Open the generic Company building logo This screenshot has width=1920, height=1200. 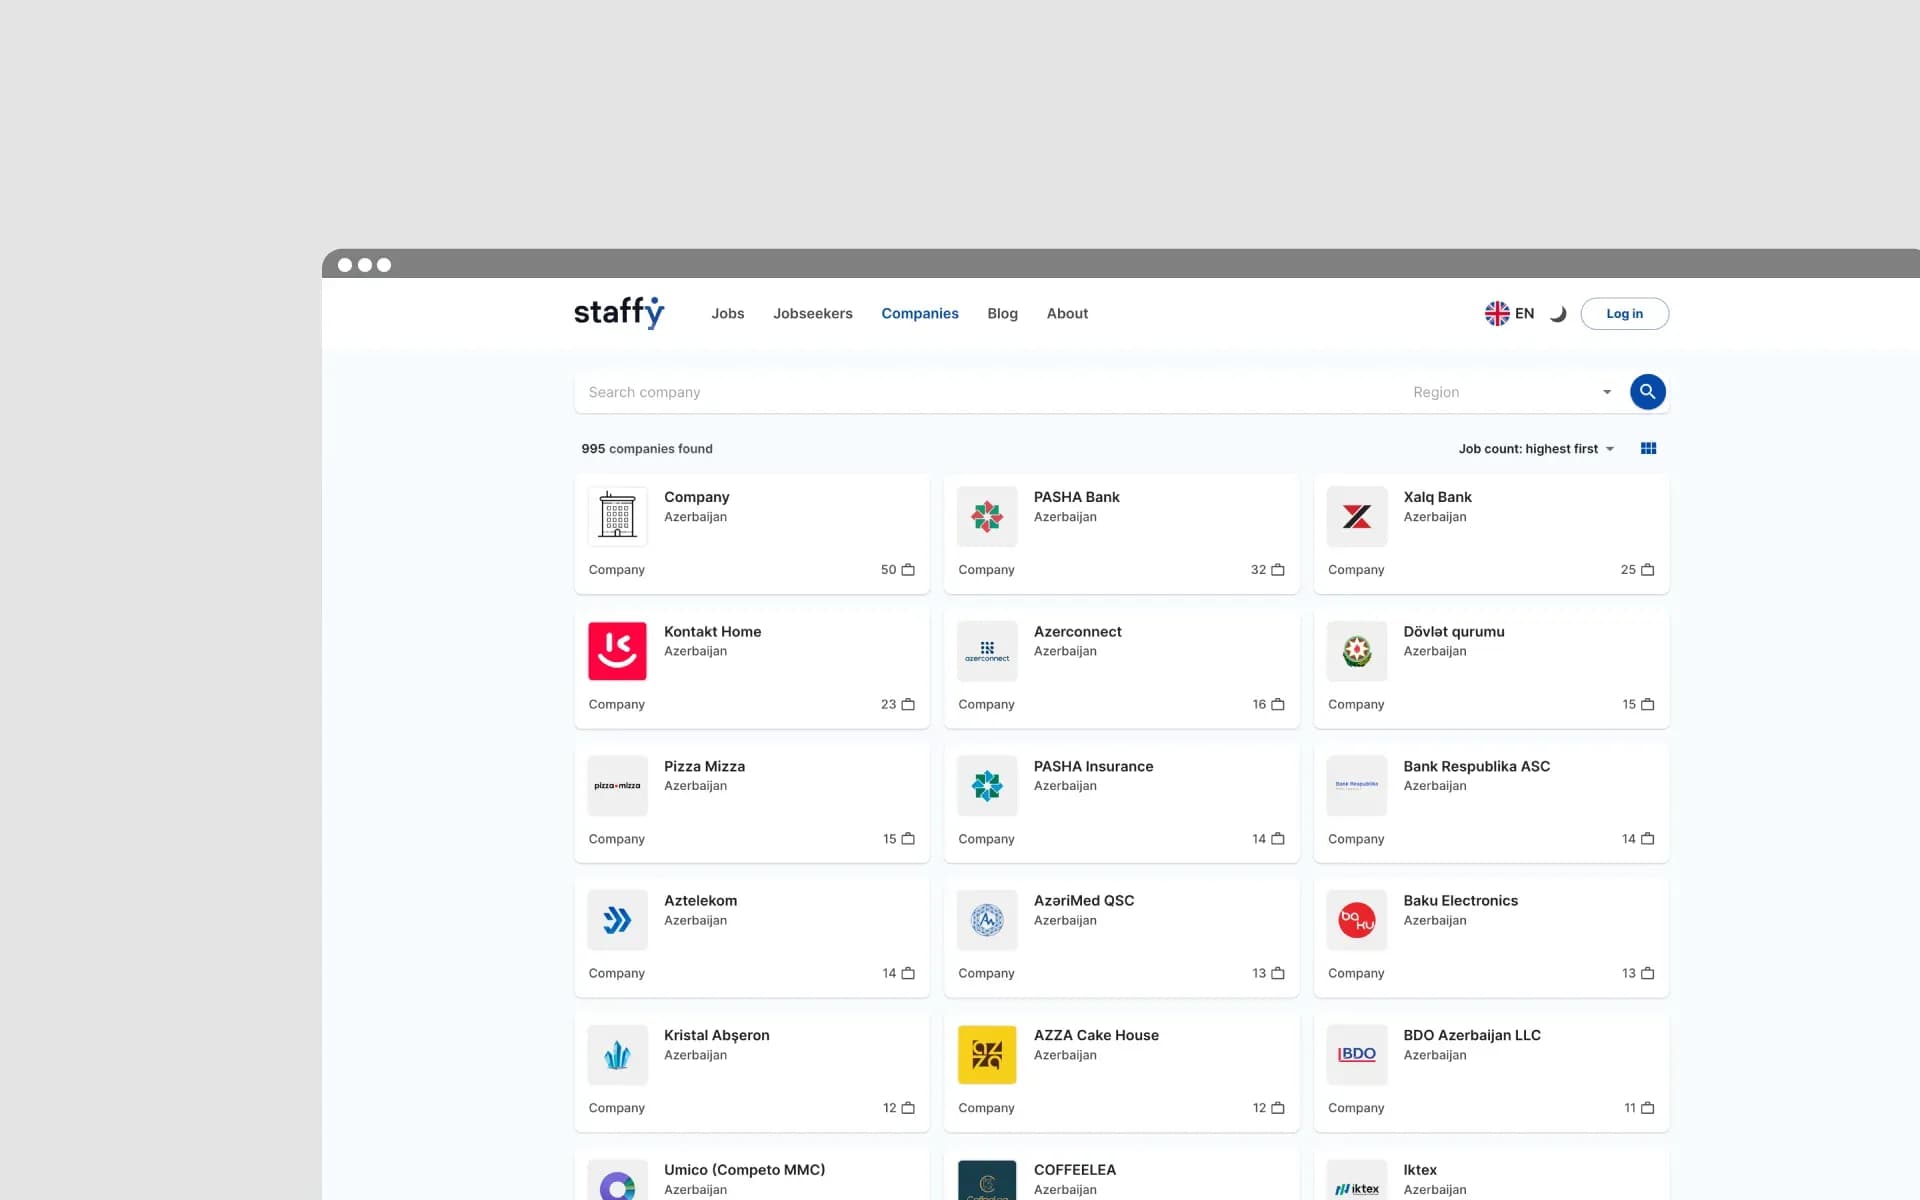click(617, 516)
